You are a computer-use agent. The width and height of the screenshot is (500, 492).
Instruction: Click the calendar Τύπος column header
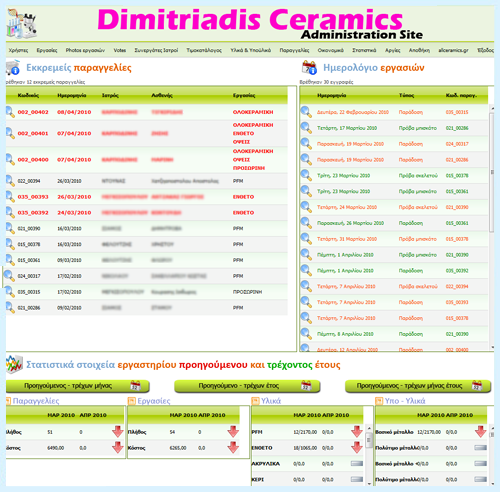[406, 95]
